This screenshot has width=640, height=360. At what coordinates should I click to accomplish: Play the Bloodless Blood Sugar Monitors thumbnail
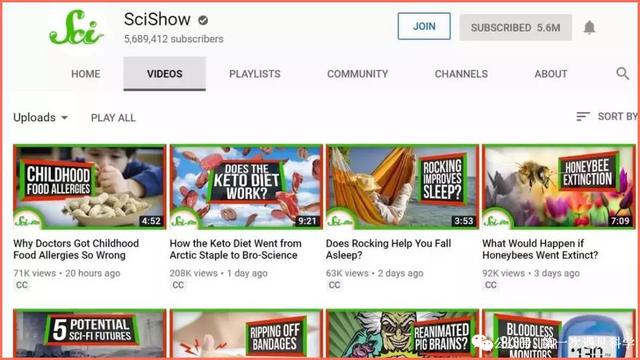coord(559,333)
